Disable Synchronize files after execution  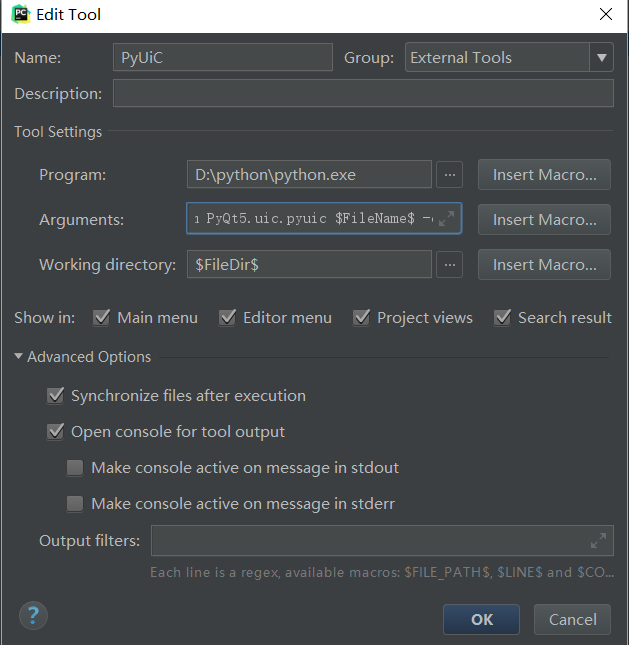click(55, 396)
